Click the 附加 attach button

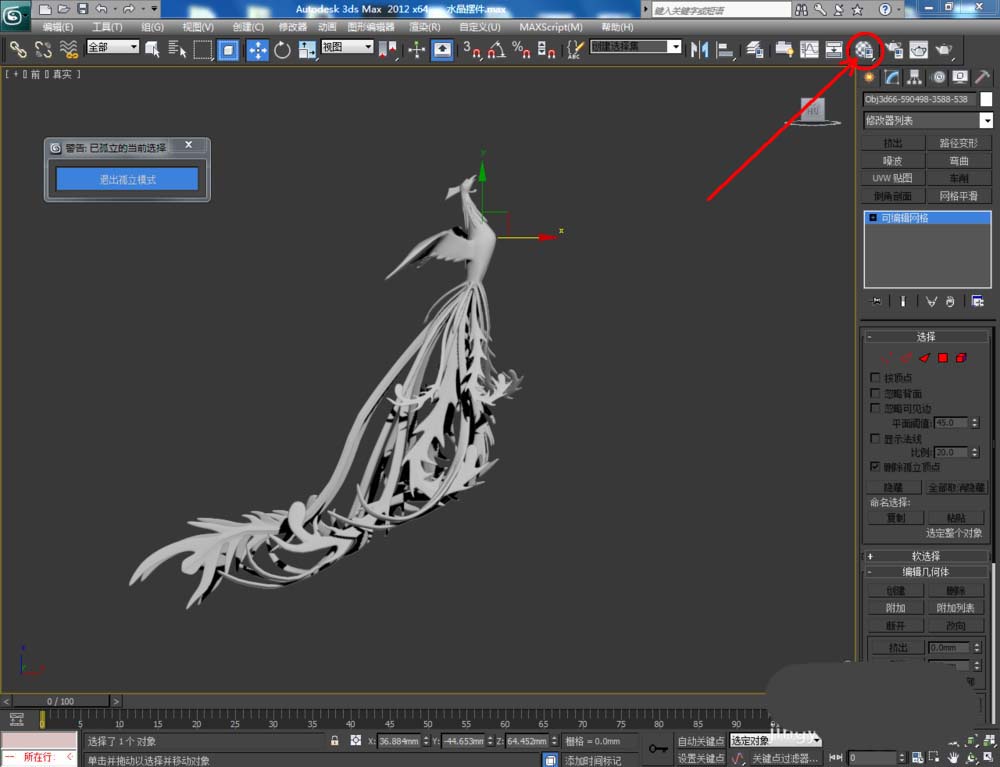[895, 608]
